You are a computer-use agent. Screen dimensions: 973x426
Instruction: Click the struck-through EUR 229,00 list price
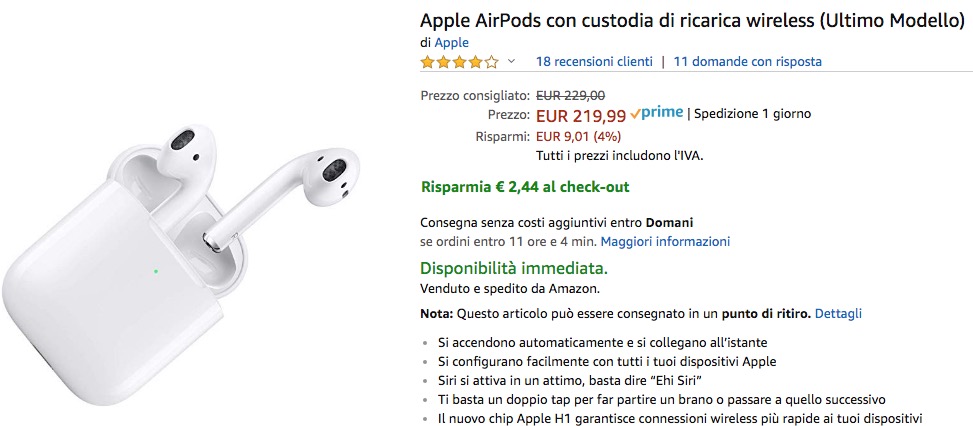tap(570, 95)
